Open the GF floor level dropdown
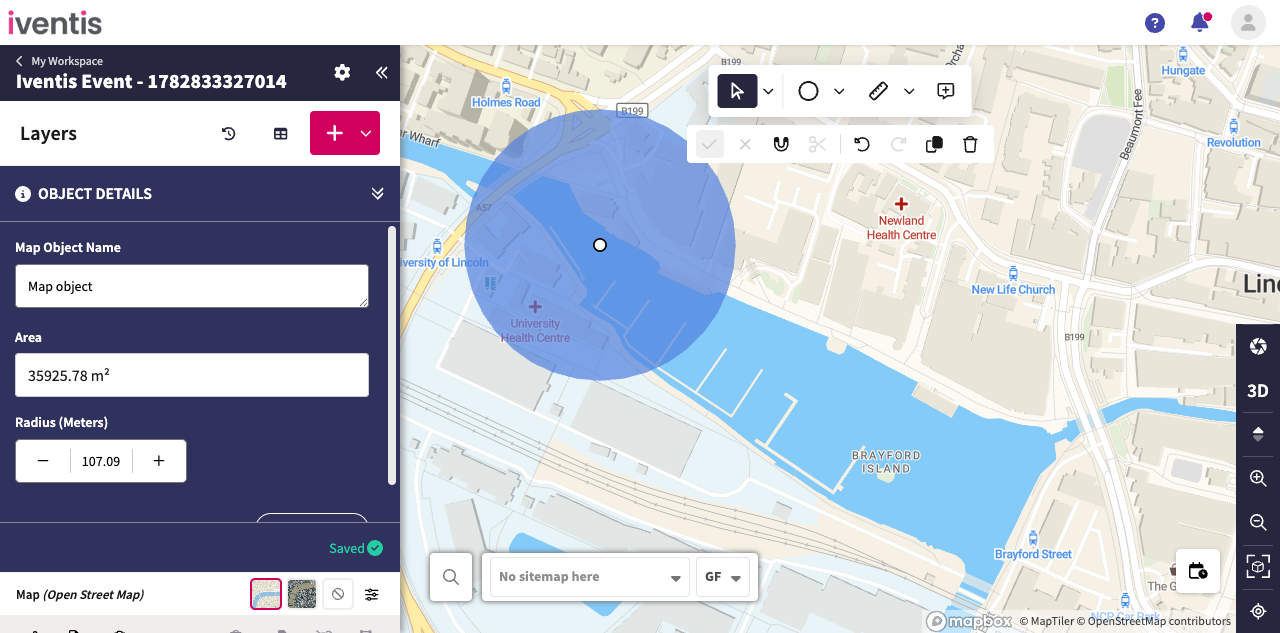 pyautogui.click(x=722, y=577)
